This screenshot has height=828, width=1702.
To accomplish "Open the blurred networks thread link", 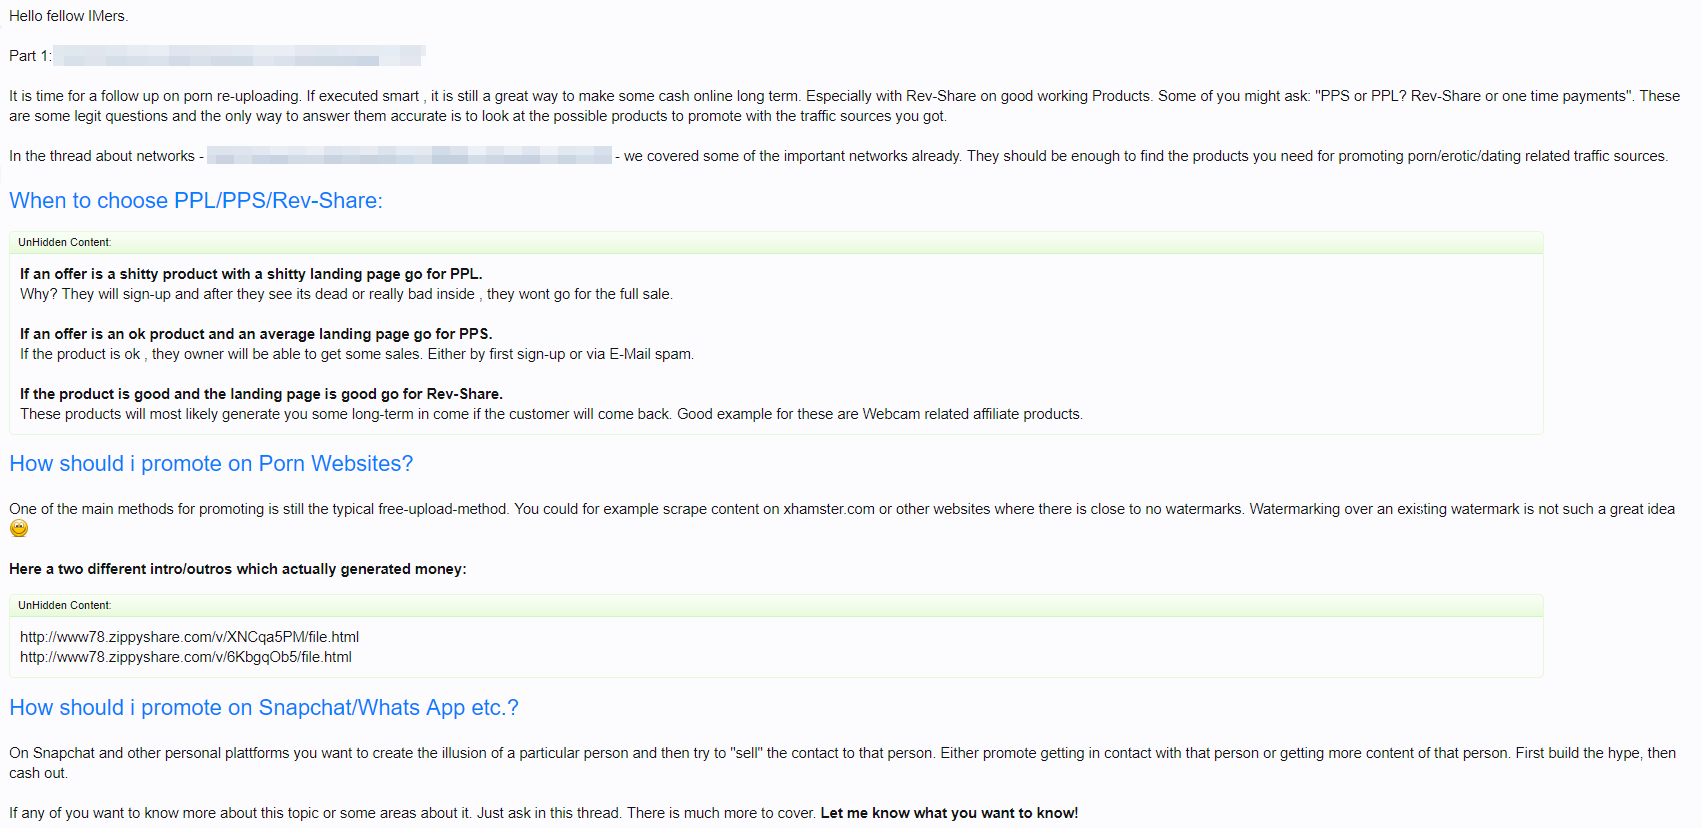I will pos(409,156).
